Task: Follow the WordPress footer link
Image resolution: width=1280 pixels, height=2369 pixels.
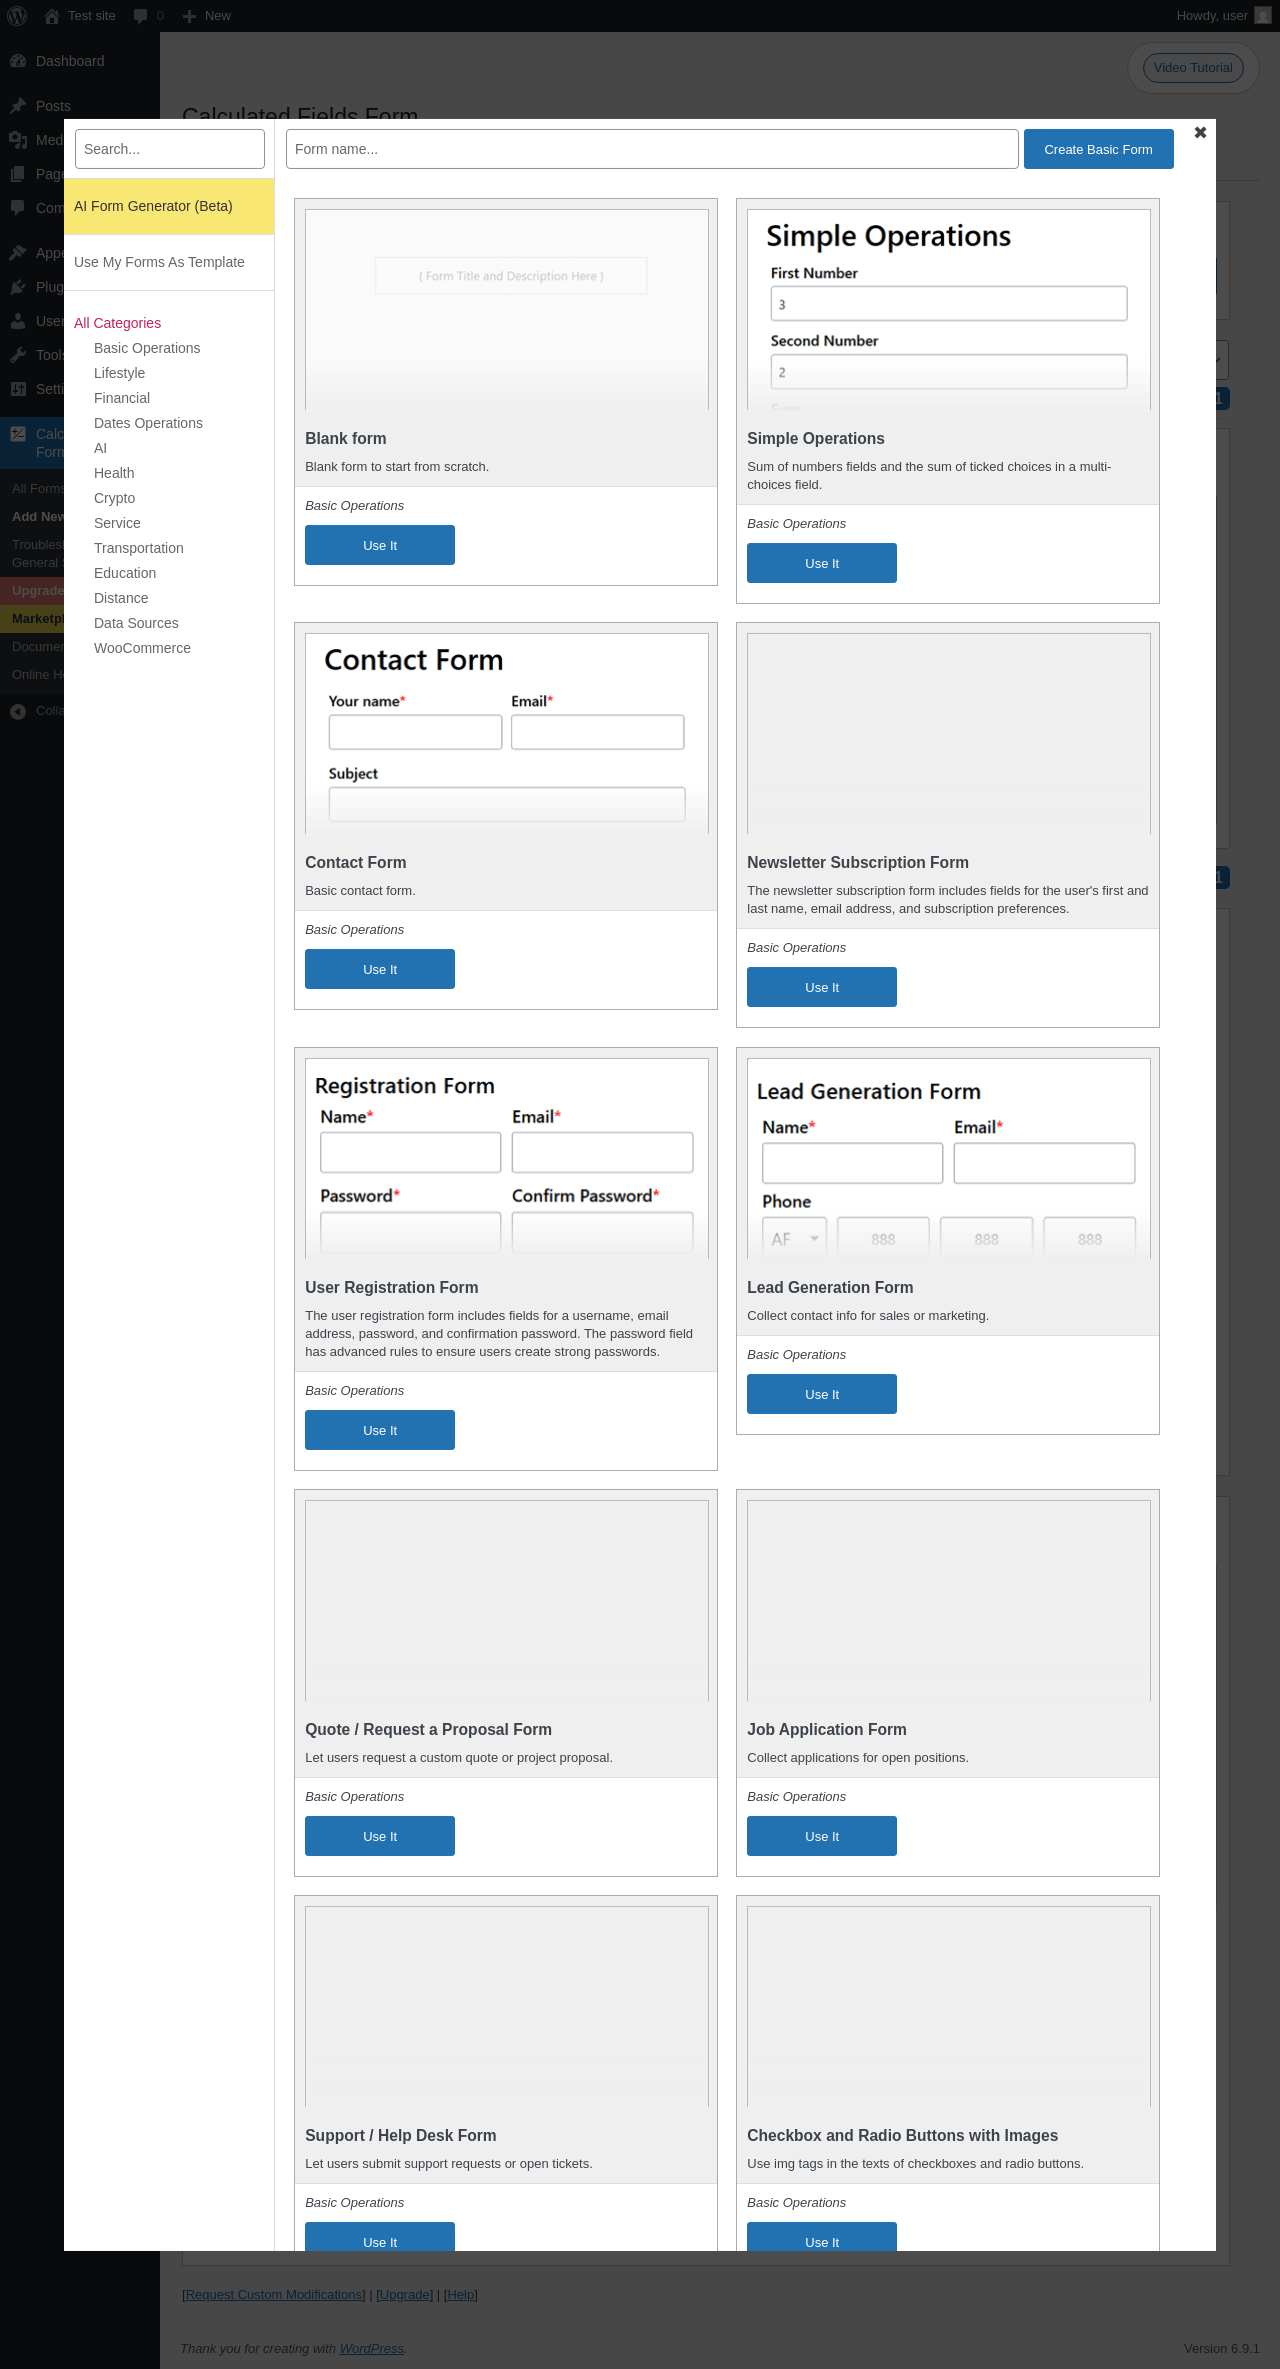Action: click(372, 2348)
